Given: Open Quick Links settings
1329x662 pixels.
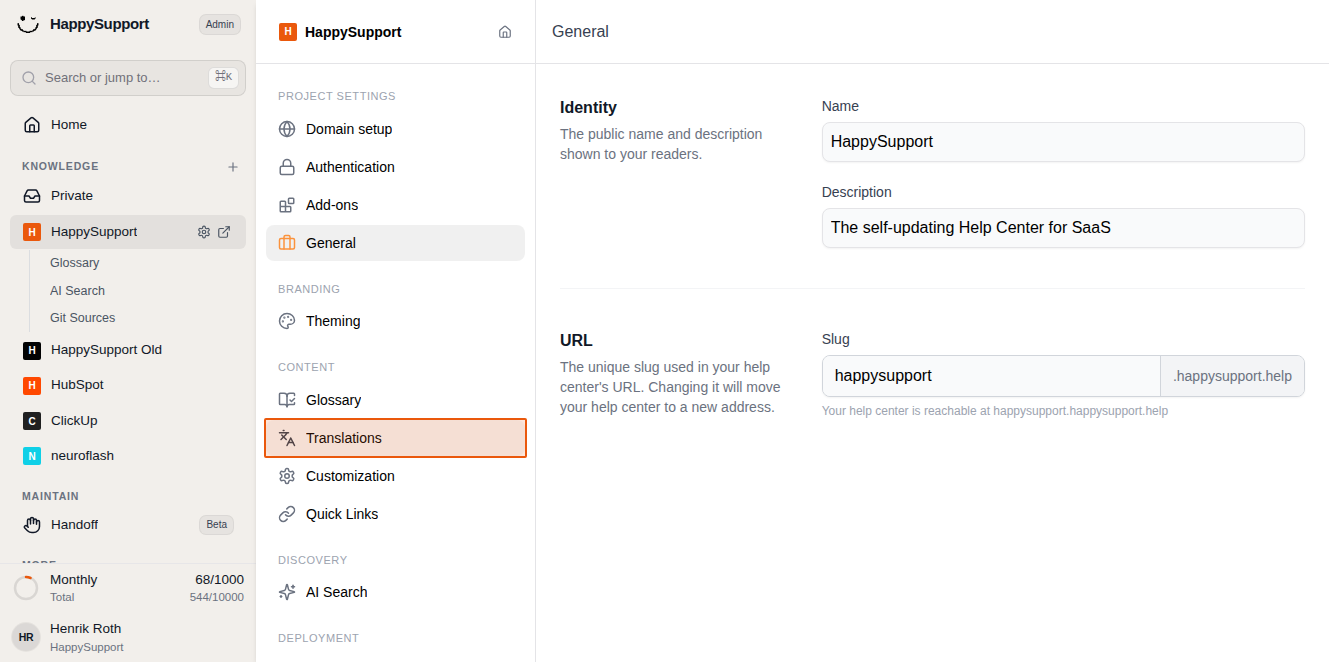Looking at the screenshot, I should [x=395, y=514].
